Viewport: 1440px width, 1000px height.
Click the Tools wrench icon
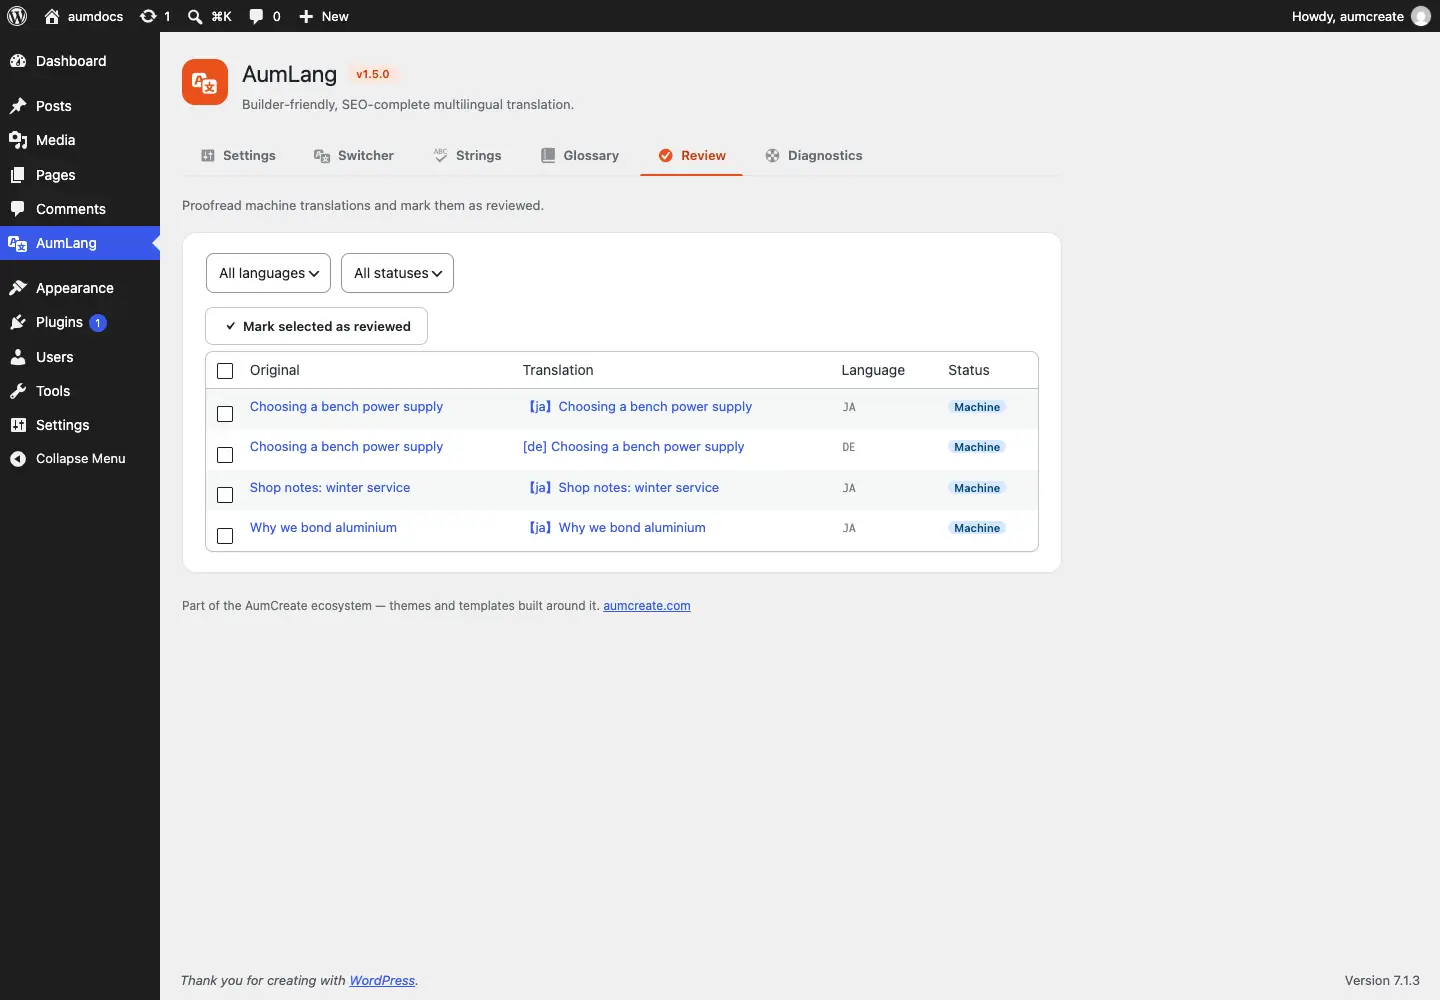(18, 391)
